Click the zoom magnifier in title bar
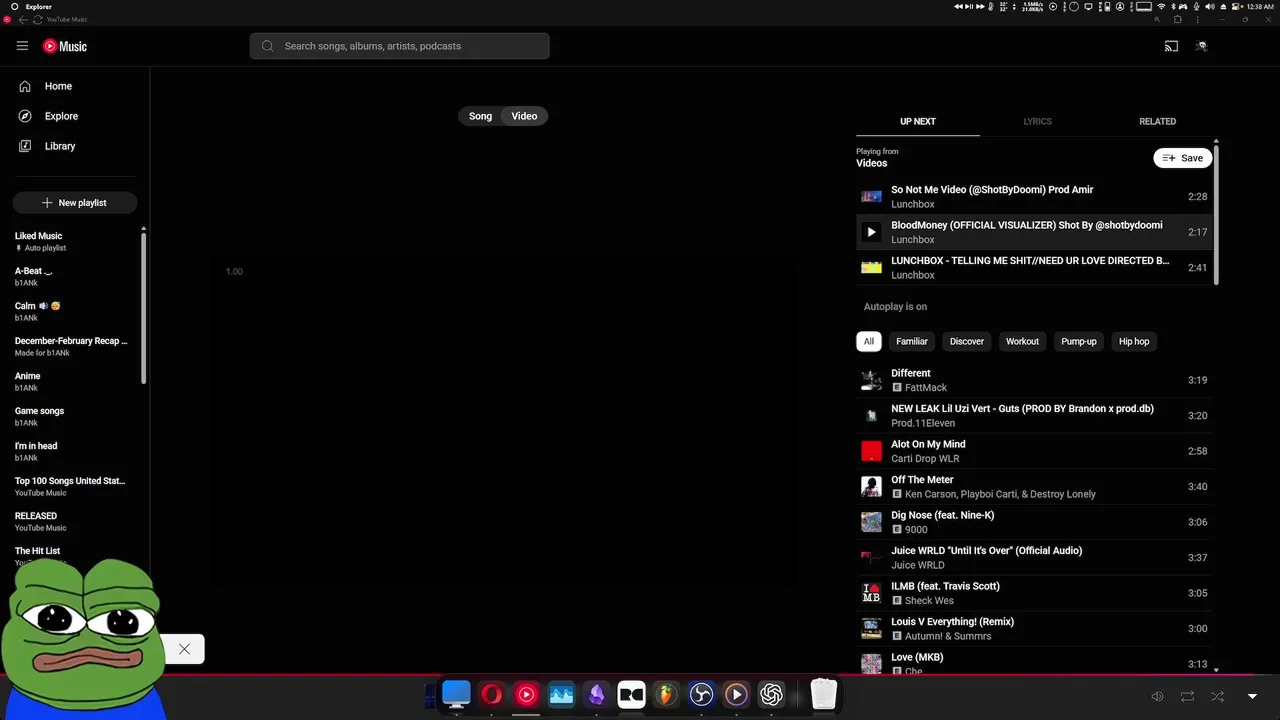Viewport: 1280px width, 720px height. pos(1159,20)
